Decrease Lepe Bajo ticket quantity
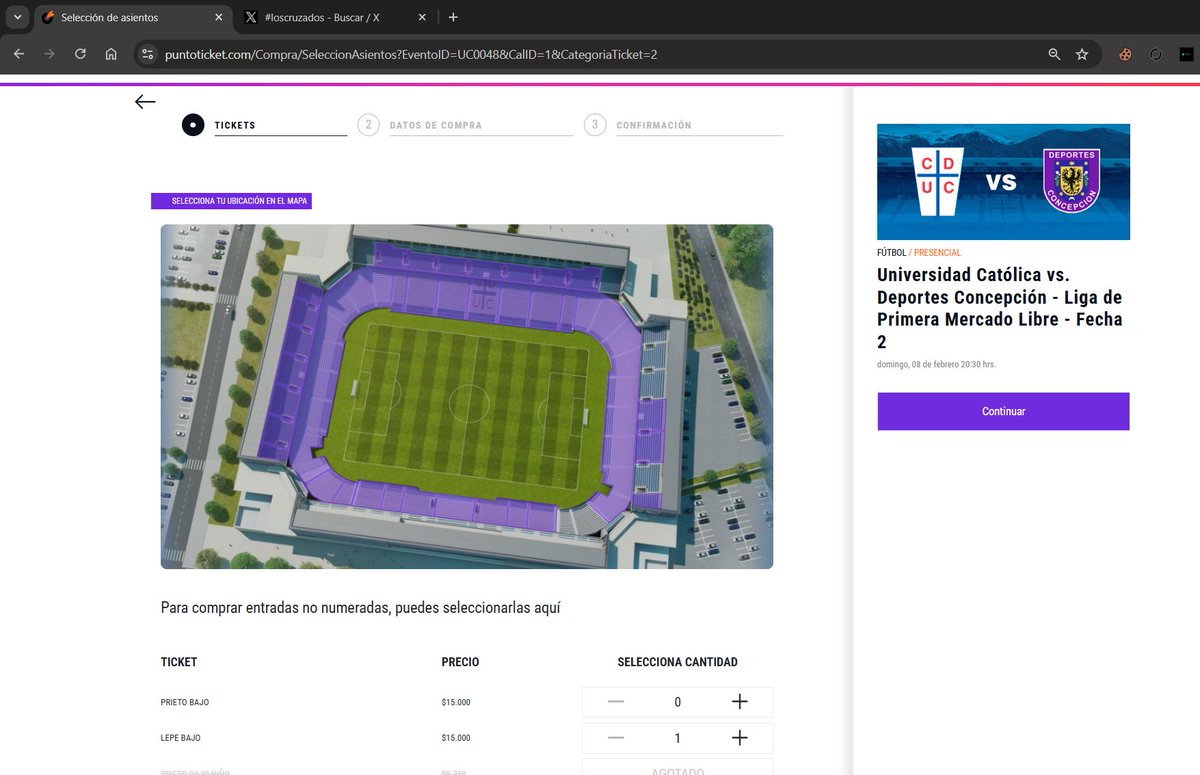Image resolution: width=1200 pixels, height=775 pixels. pos(616,738)
